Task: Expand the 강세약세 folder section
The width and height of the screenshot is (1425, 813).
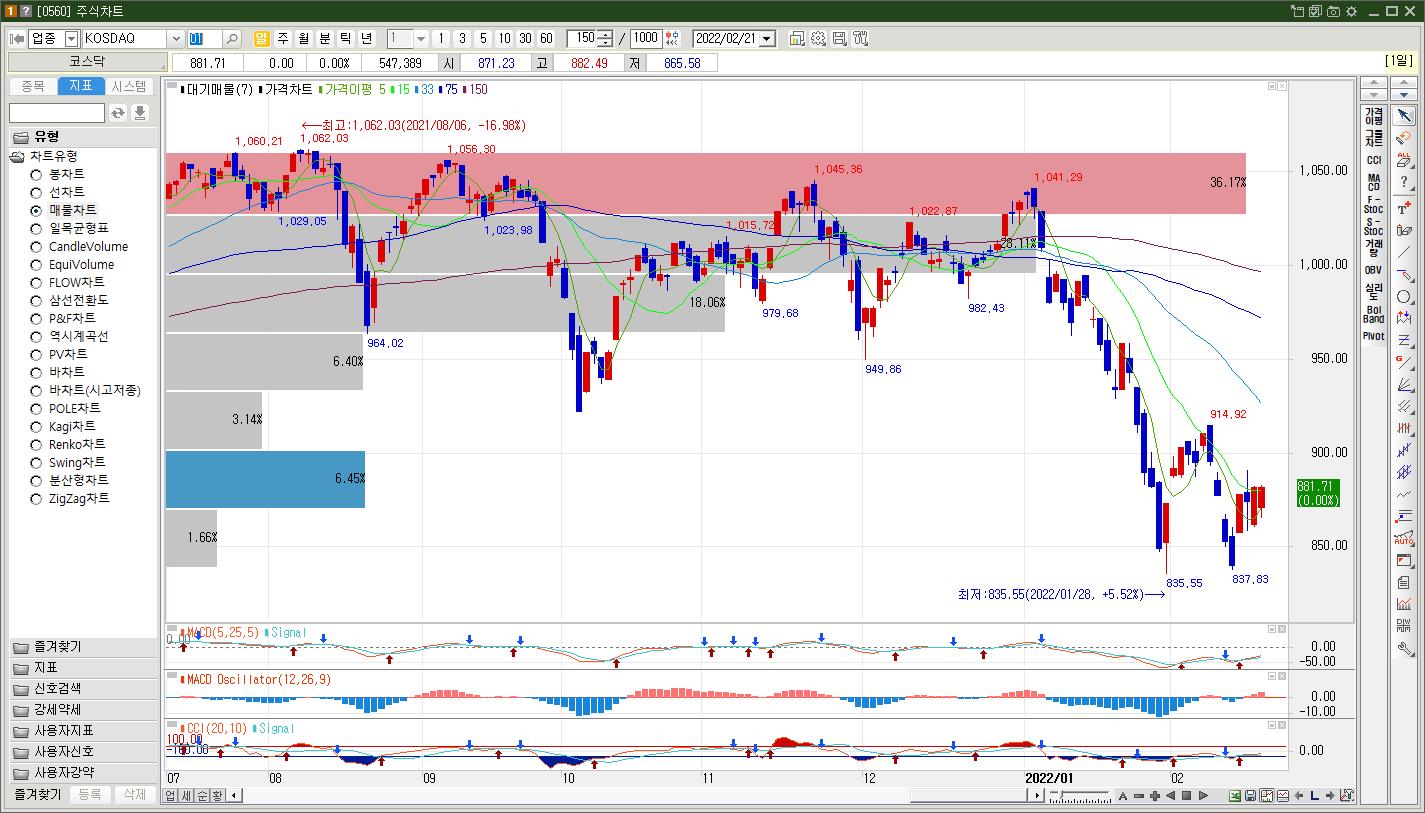Action: [x=83, y=710]
